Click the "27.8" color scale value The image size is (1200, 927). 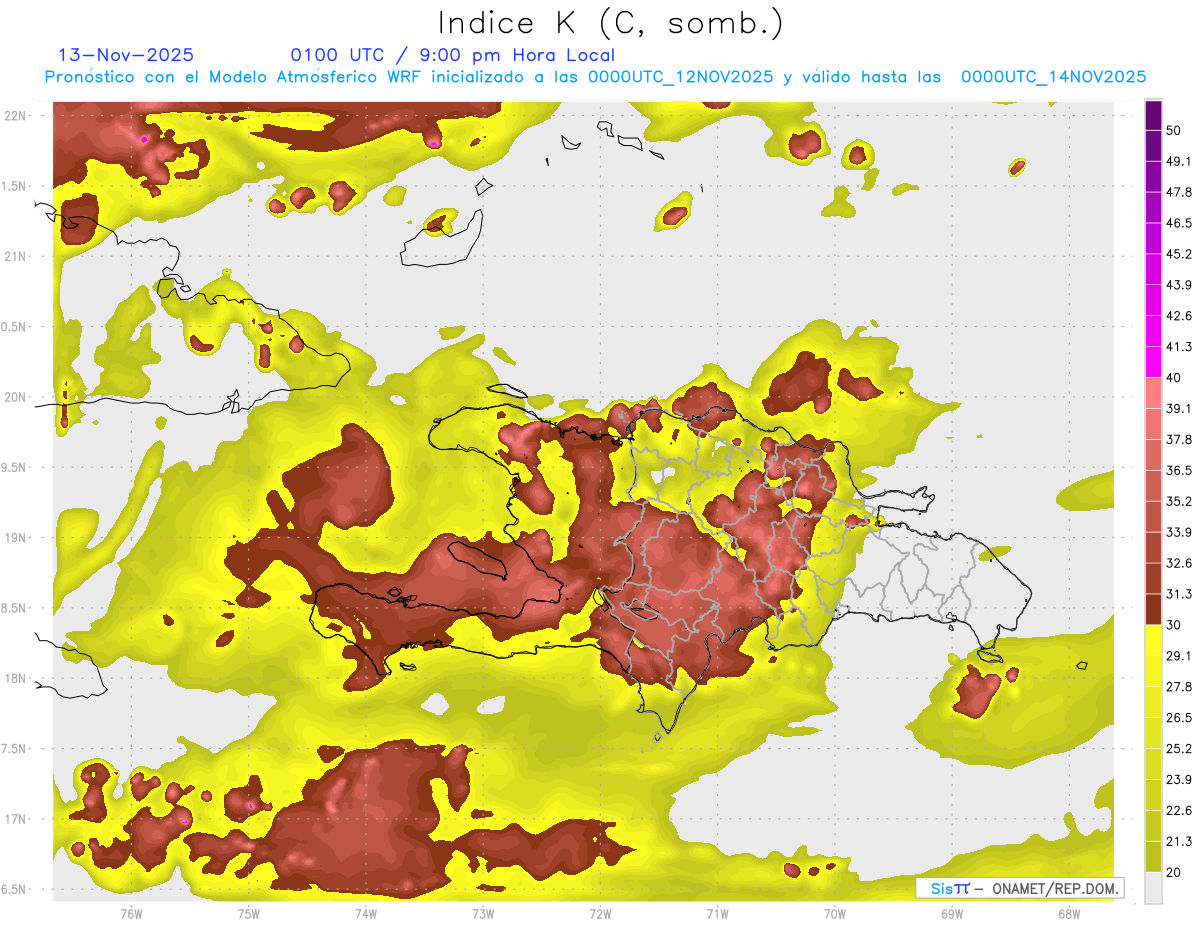1178,687
